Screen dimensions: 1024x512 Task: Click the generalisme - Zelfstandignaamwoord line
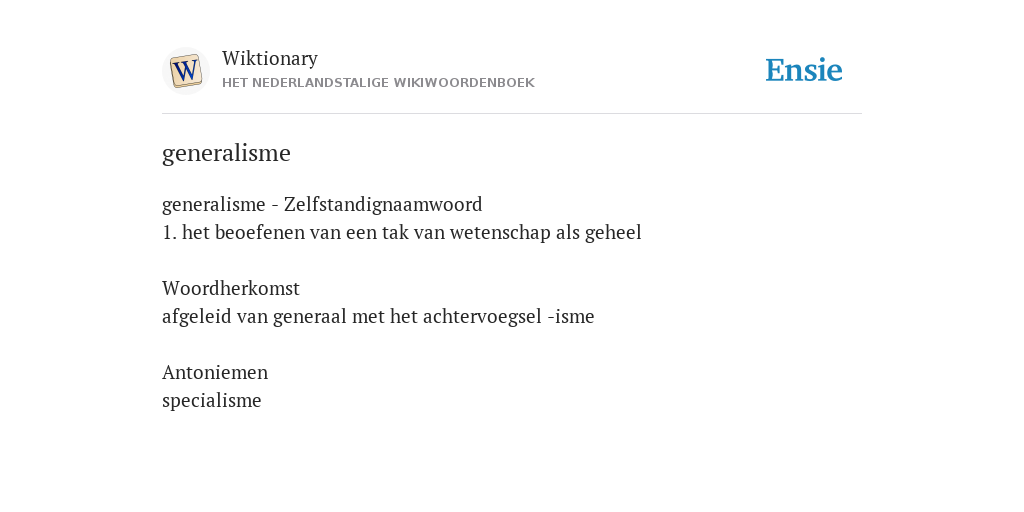pyautogui.click(x=322, y=205)
